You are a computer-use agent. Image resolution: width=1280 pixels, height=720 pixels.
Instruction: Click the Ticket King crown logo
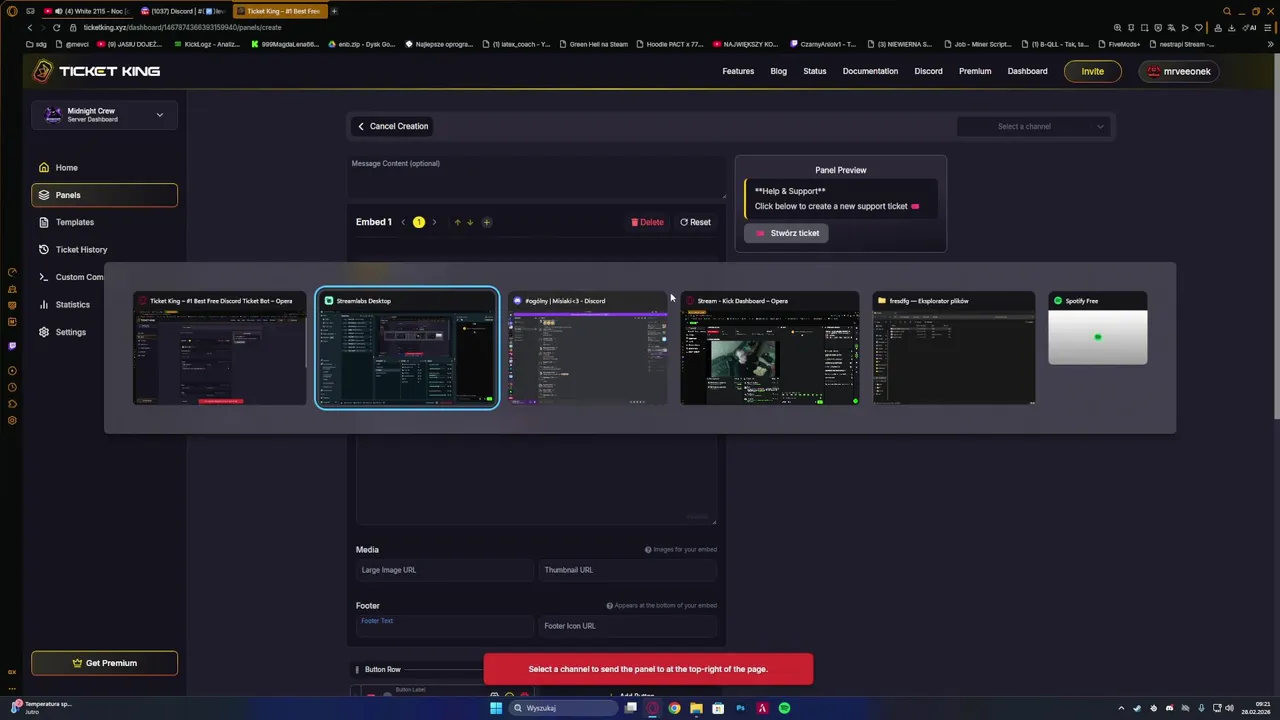point(43,71)
